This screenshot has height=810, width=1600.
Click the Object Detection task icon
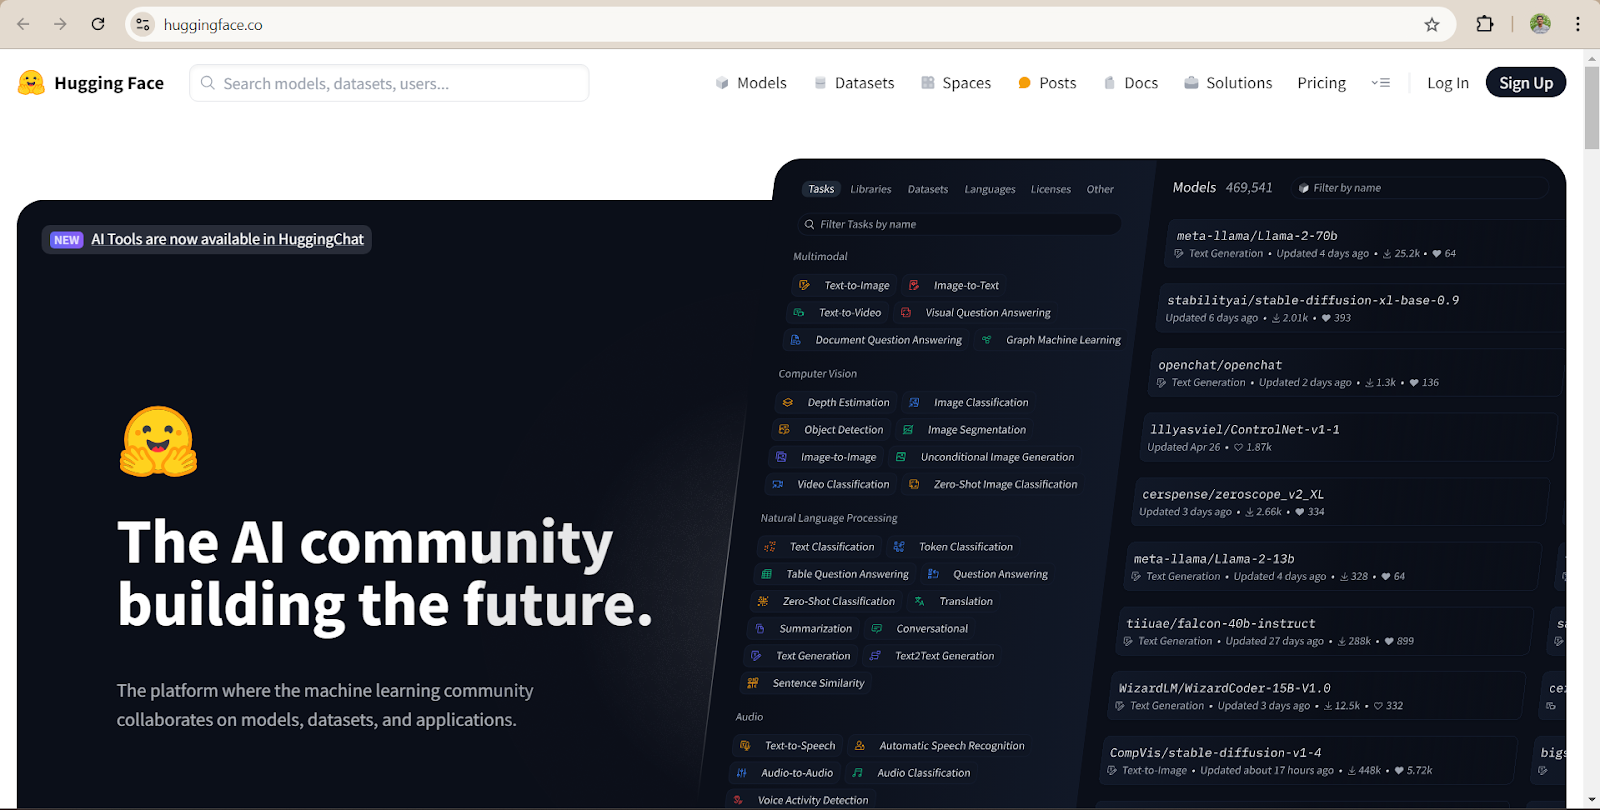coord(784,429)
